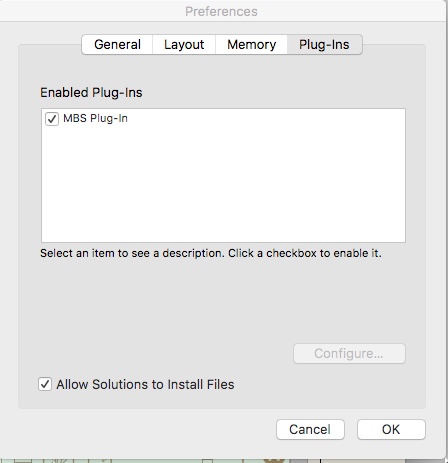
Task: Click the checkmark icon beside MBS Plug-In
Action: tap(52, 119)
